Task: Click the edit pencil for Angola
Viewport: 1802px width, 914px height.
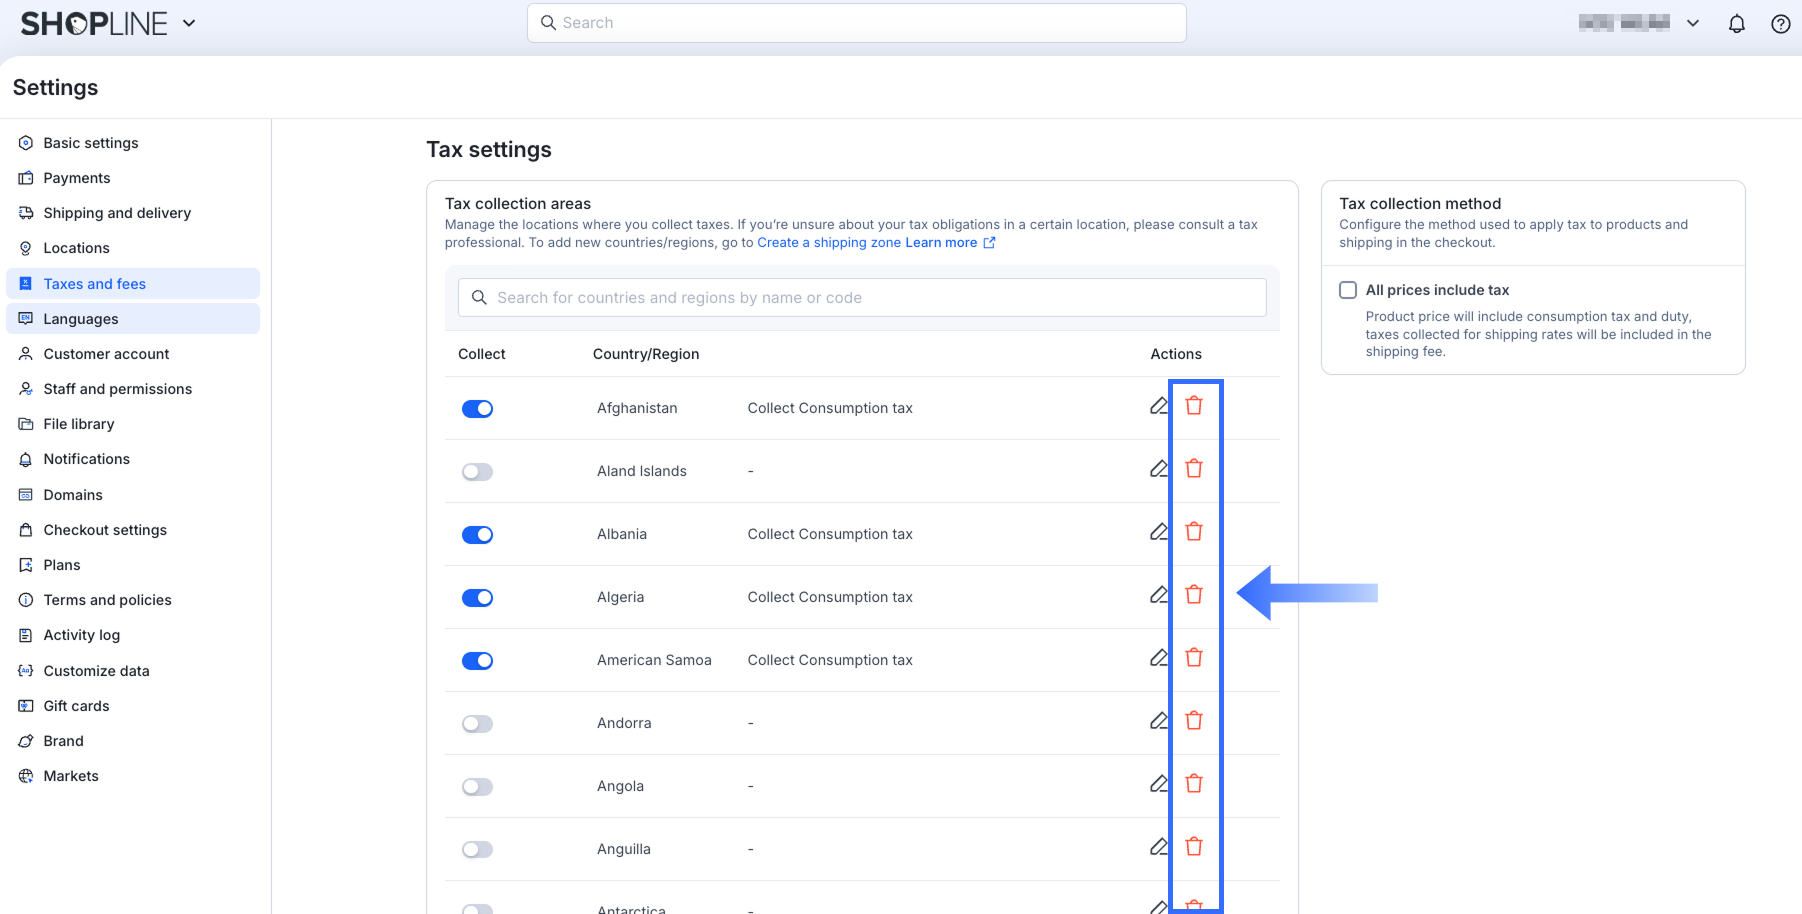Action: (x=1158, y=784)
